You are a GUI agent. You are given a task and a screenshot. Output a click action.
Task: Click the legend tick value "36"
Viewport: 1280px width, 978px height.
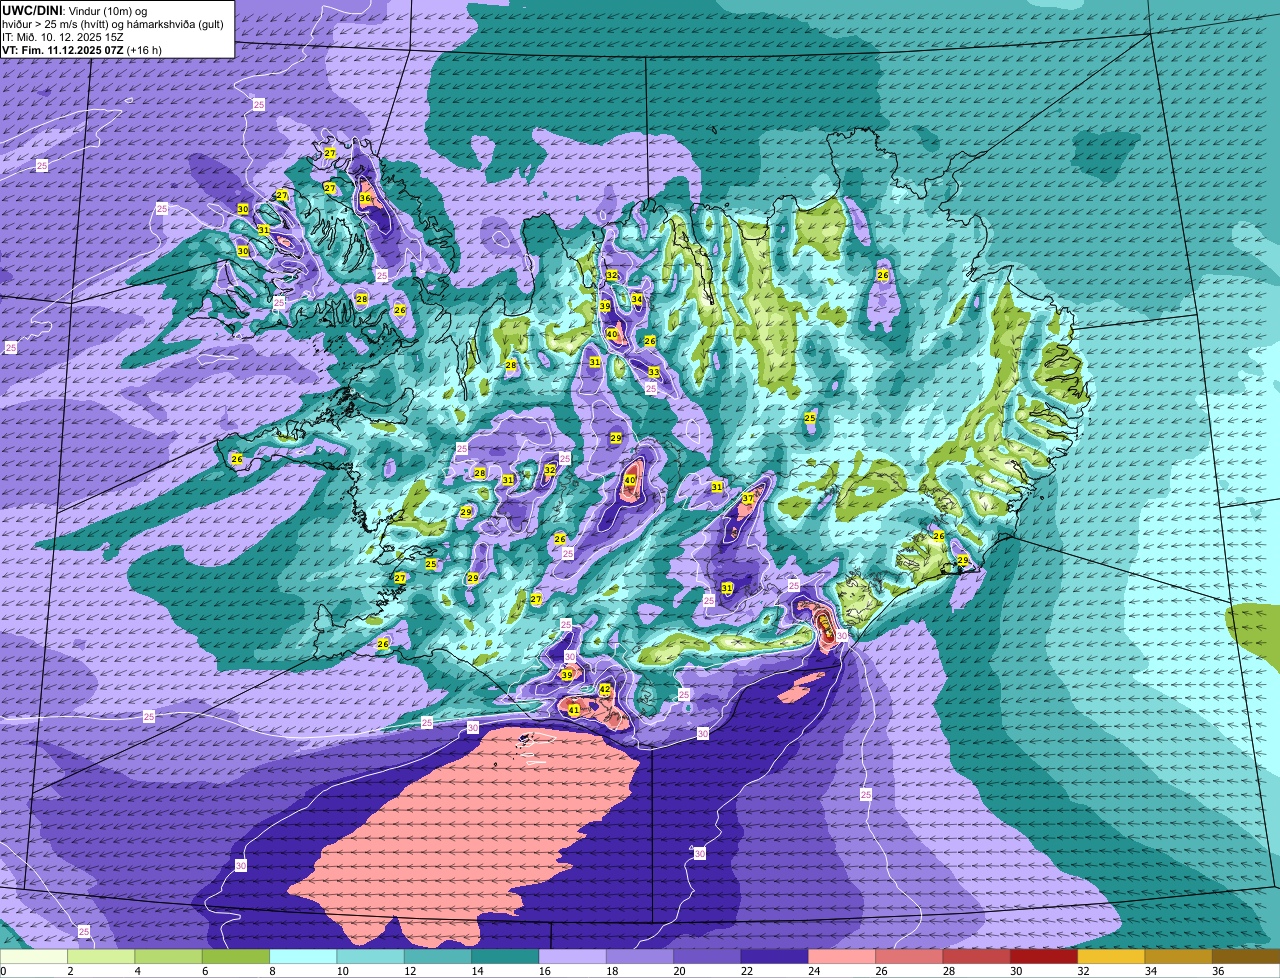click(x=1218, y=971)
